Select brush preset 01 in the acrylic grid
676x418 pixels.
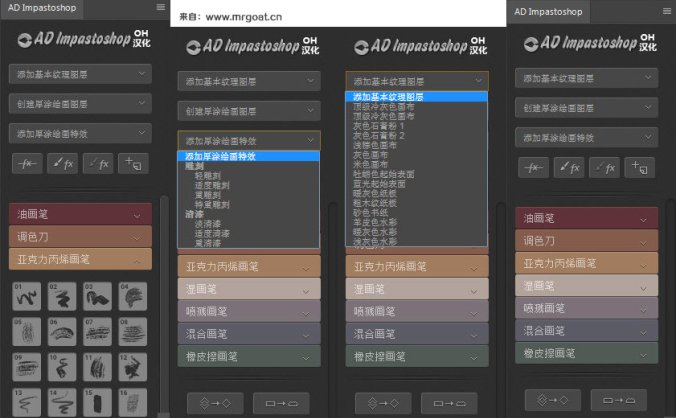(x=26, y=296)
